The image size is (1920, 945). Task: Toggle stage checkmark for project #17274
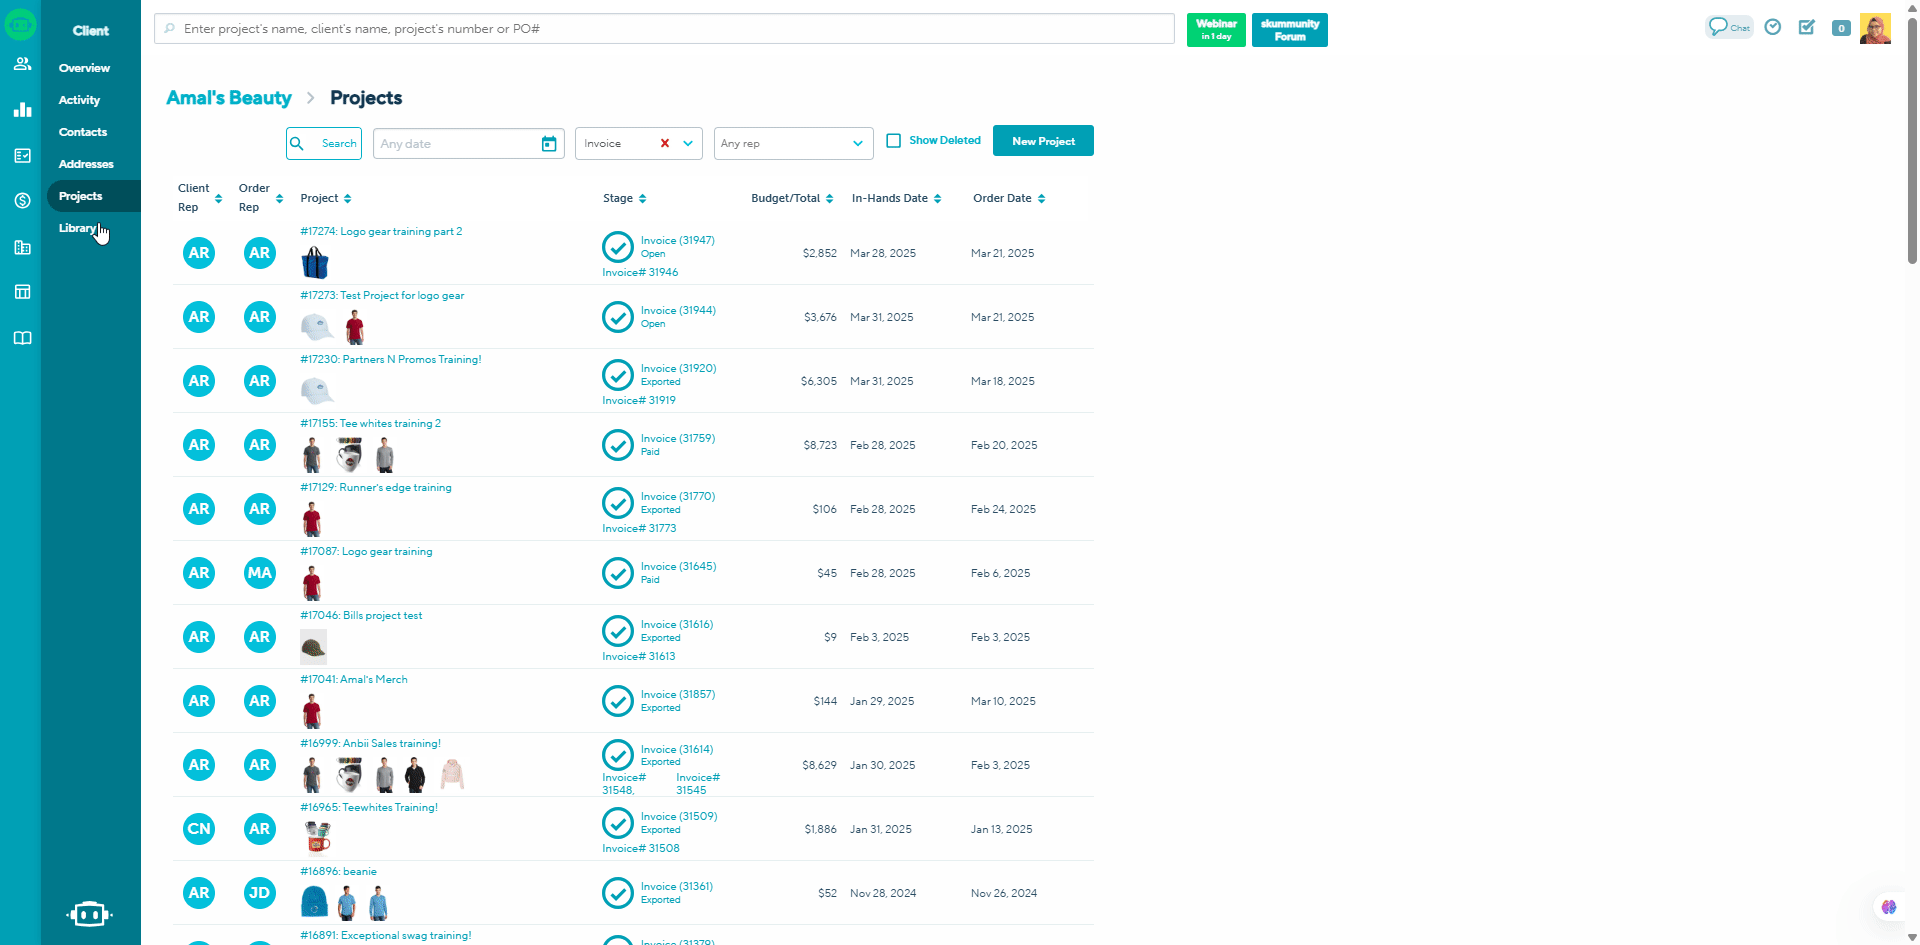pos(618,246)
